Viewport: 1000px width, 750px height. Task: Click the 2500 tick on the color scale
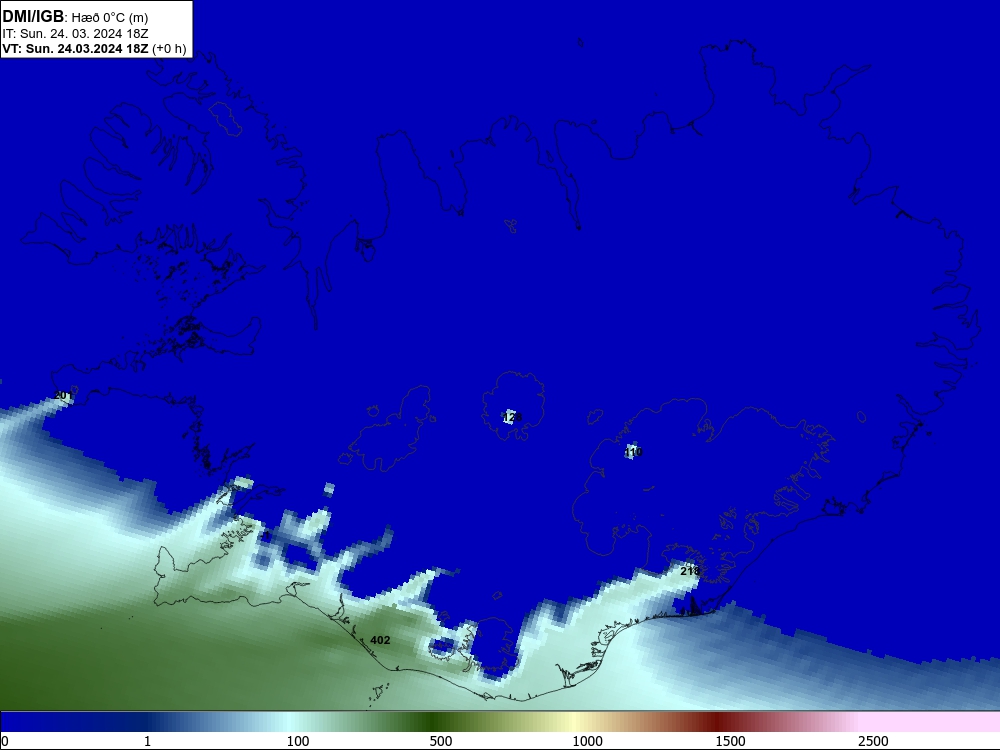pyautogui.click(x=873, y=741)
